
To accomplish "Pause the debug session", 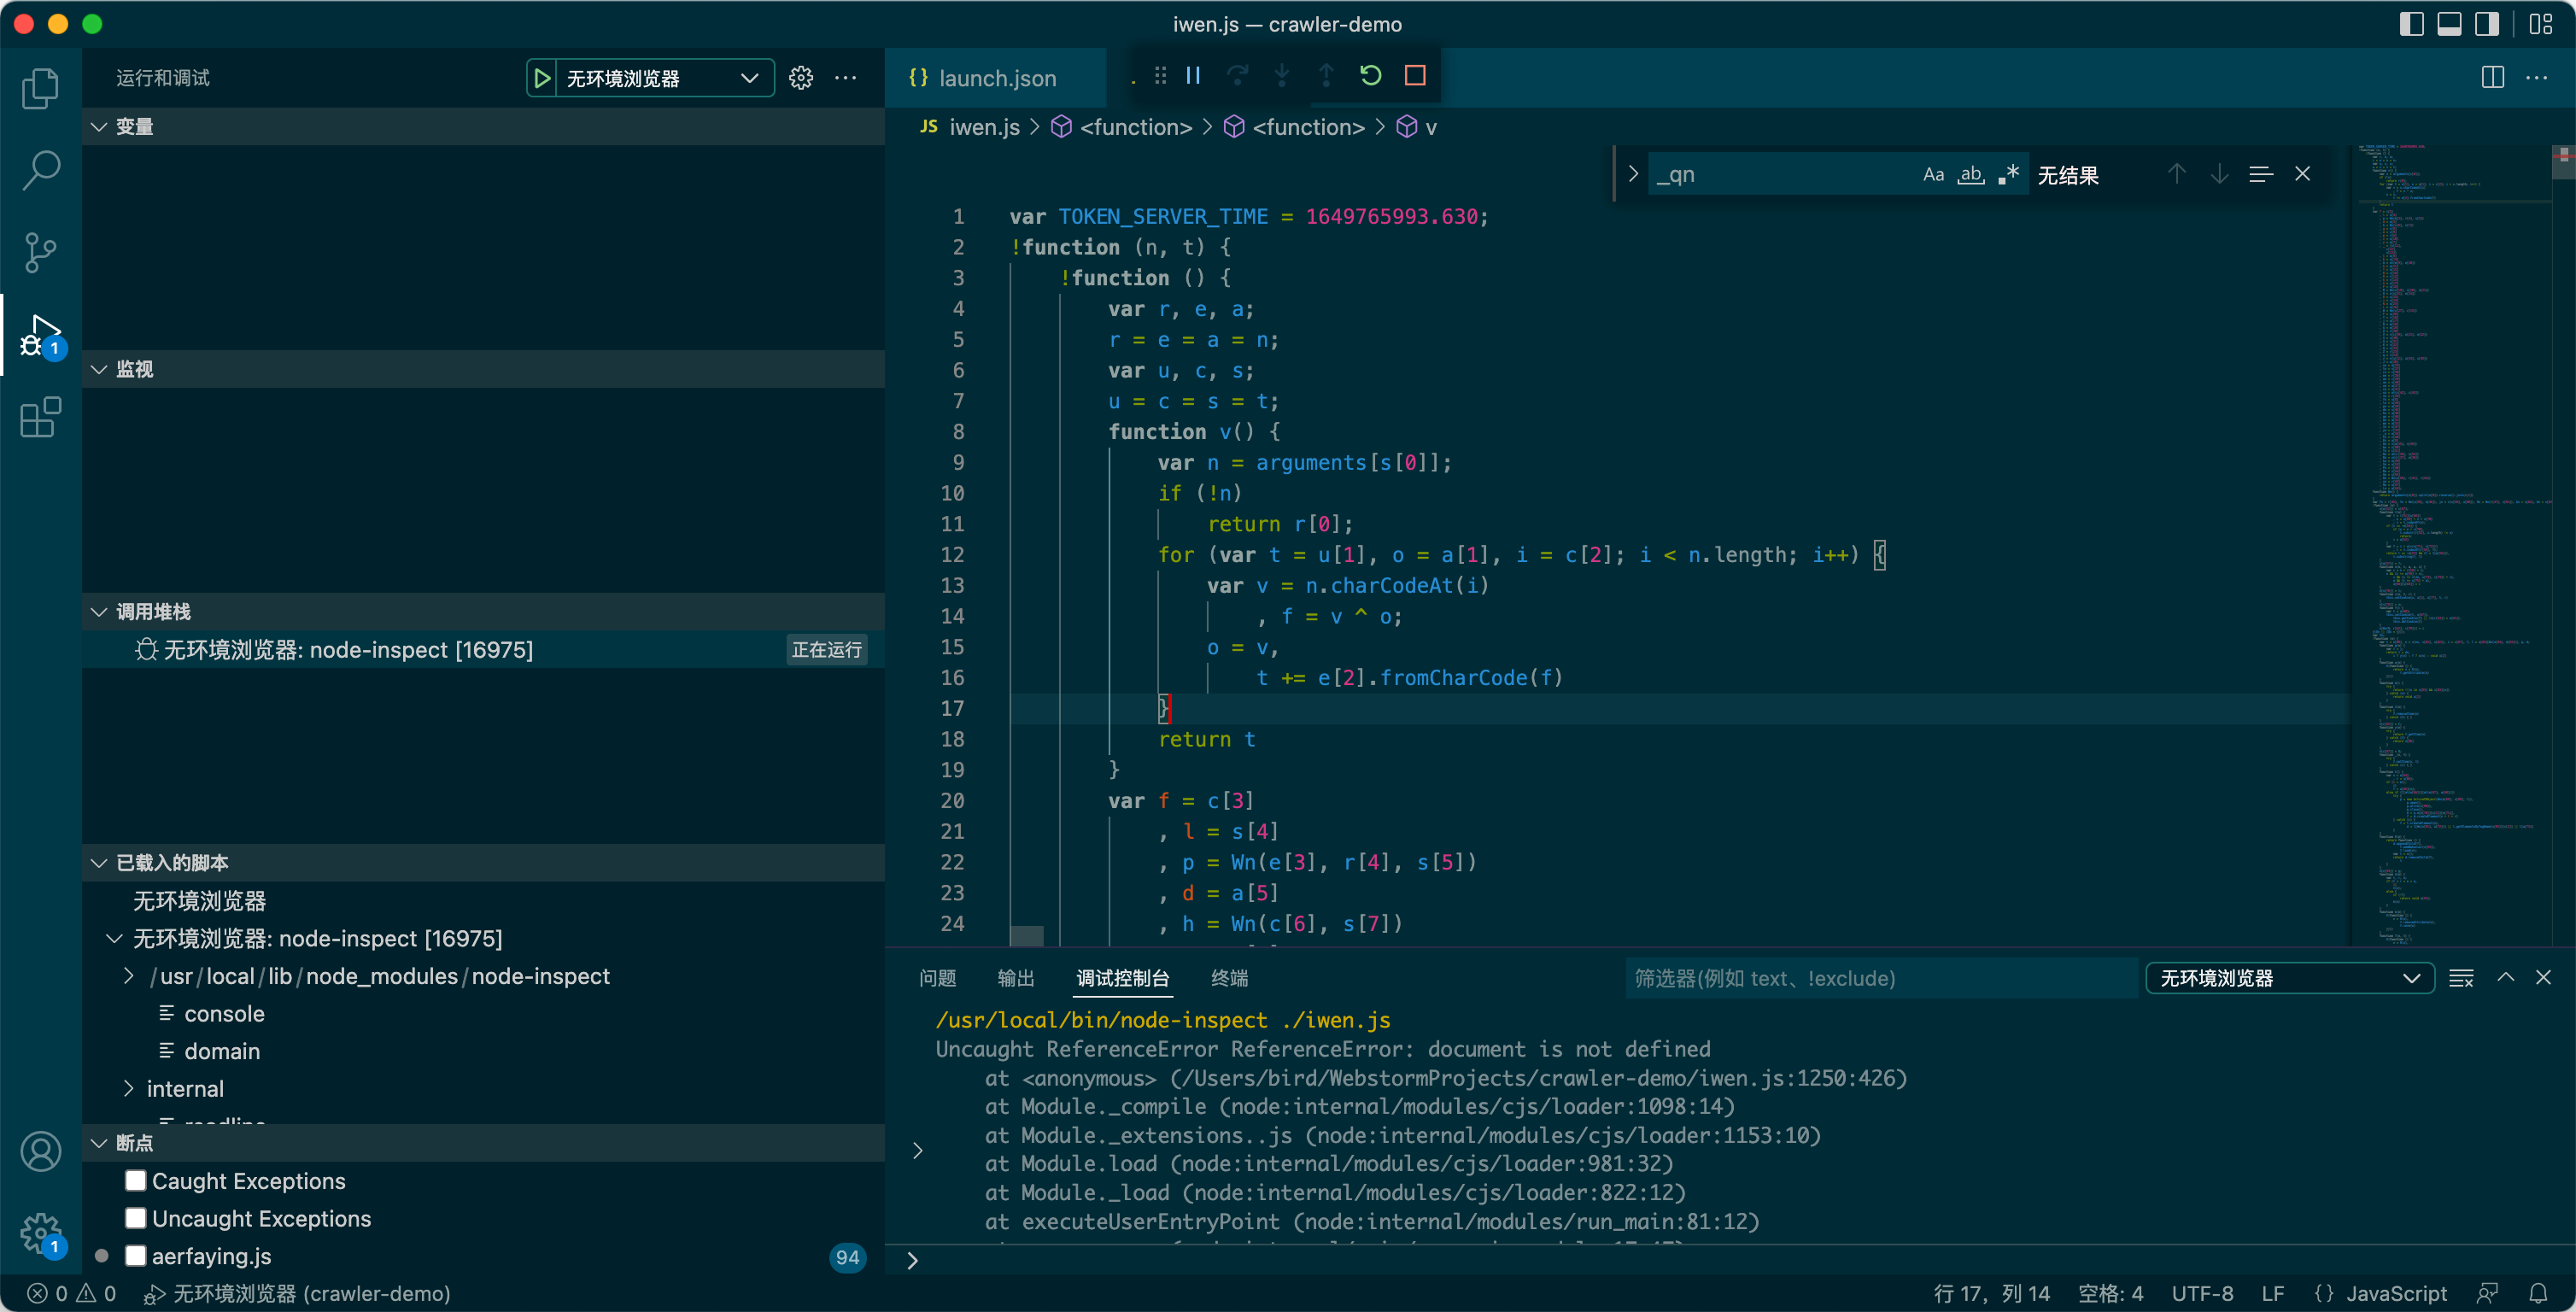I will (1193, 76).
